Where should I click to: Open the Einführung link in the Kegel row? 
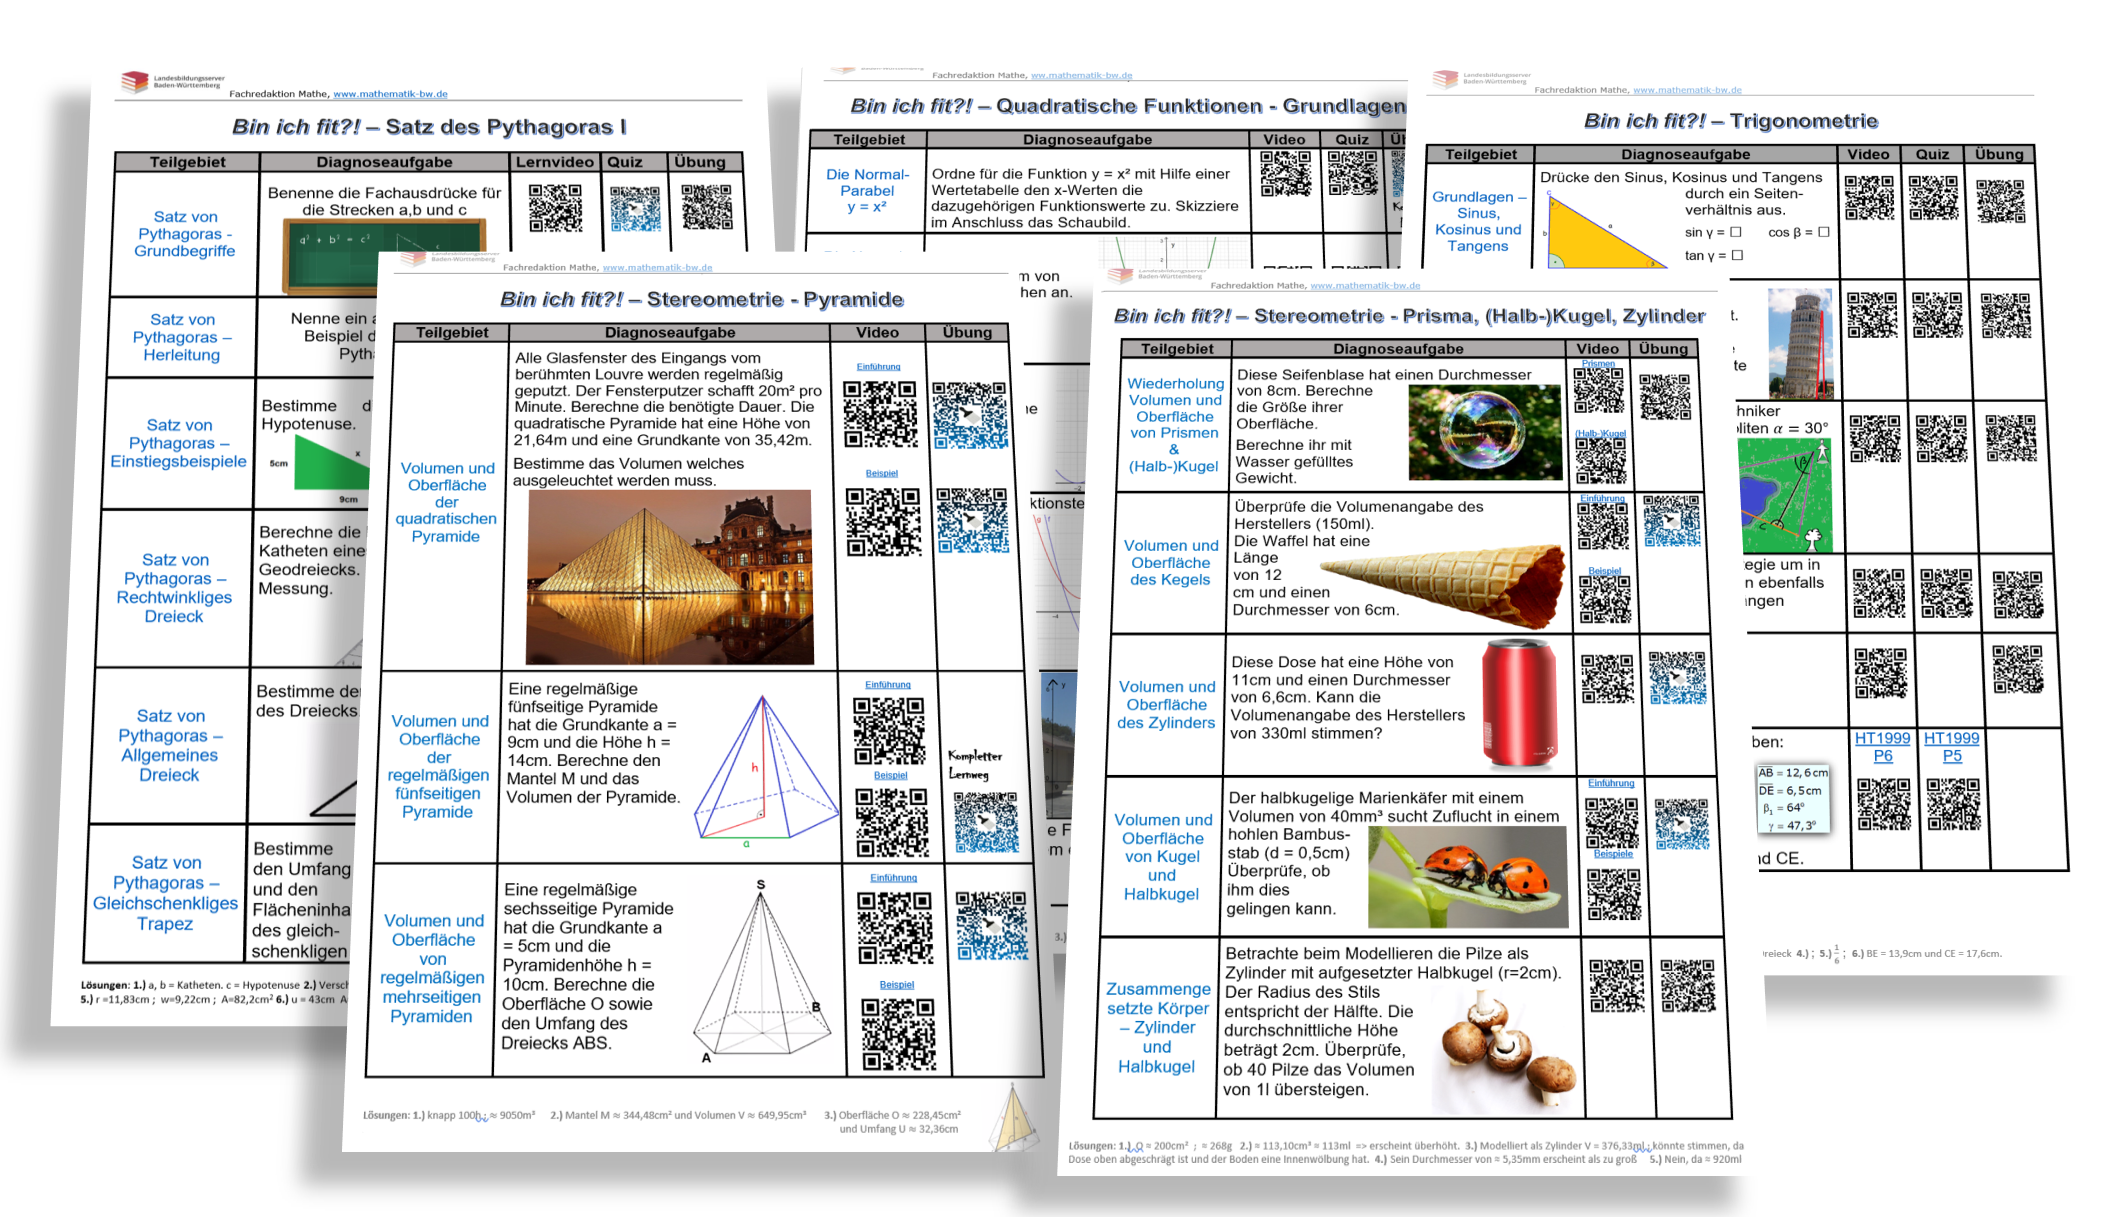(1602, 498)
